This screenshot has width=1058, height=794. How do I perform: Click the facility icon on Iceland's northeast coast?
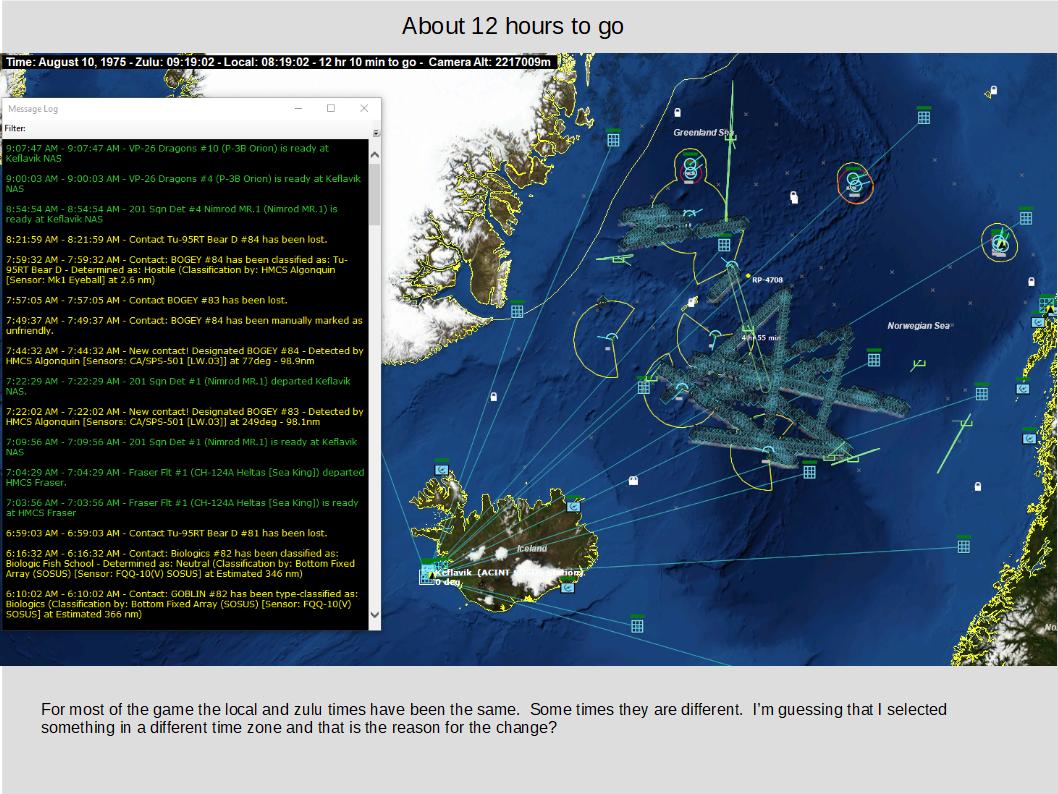tap(574, 505)
